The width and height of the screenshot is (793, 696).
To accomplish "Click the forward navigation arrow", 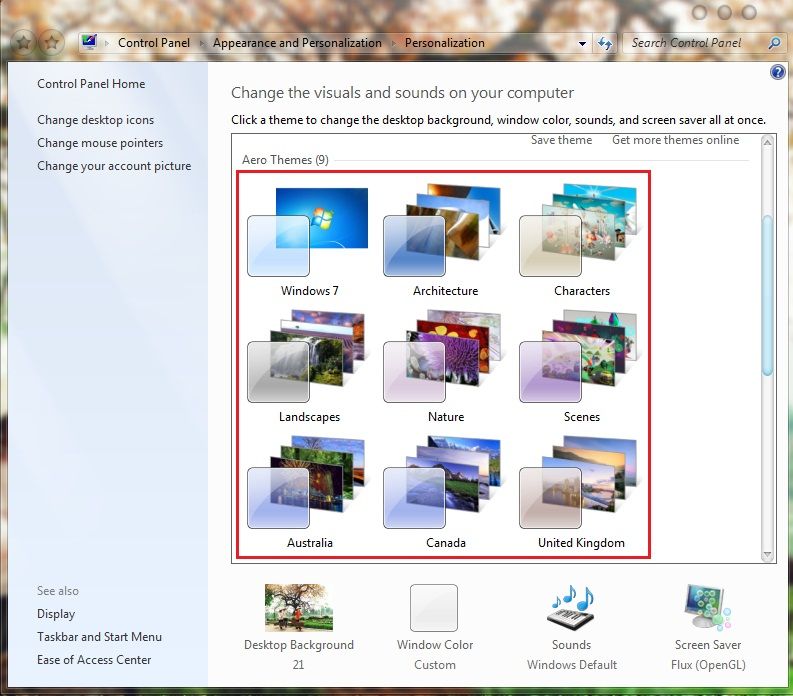I will [52, 43].
